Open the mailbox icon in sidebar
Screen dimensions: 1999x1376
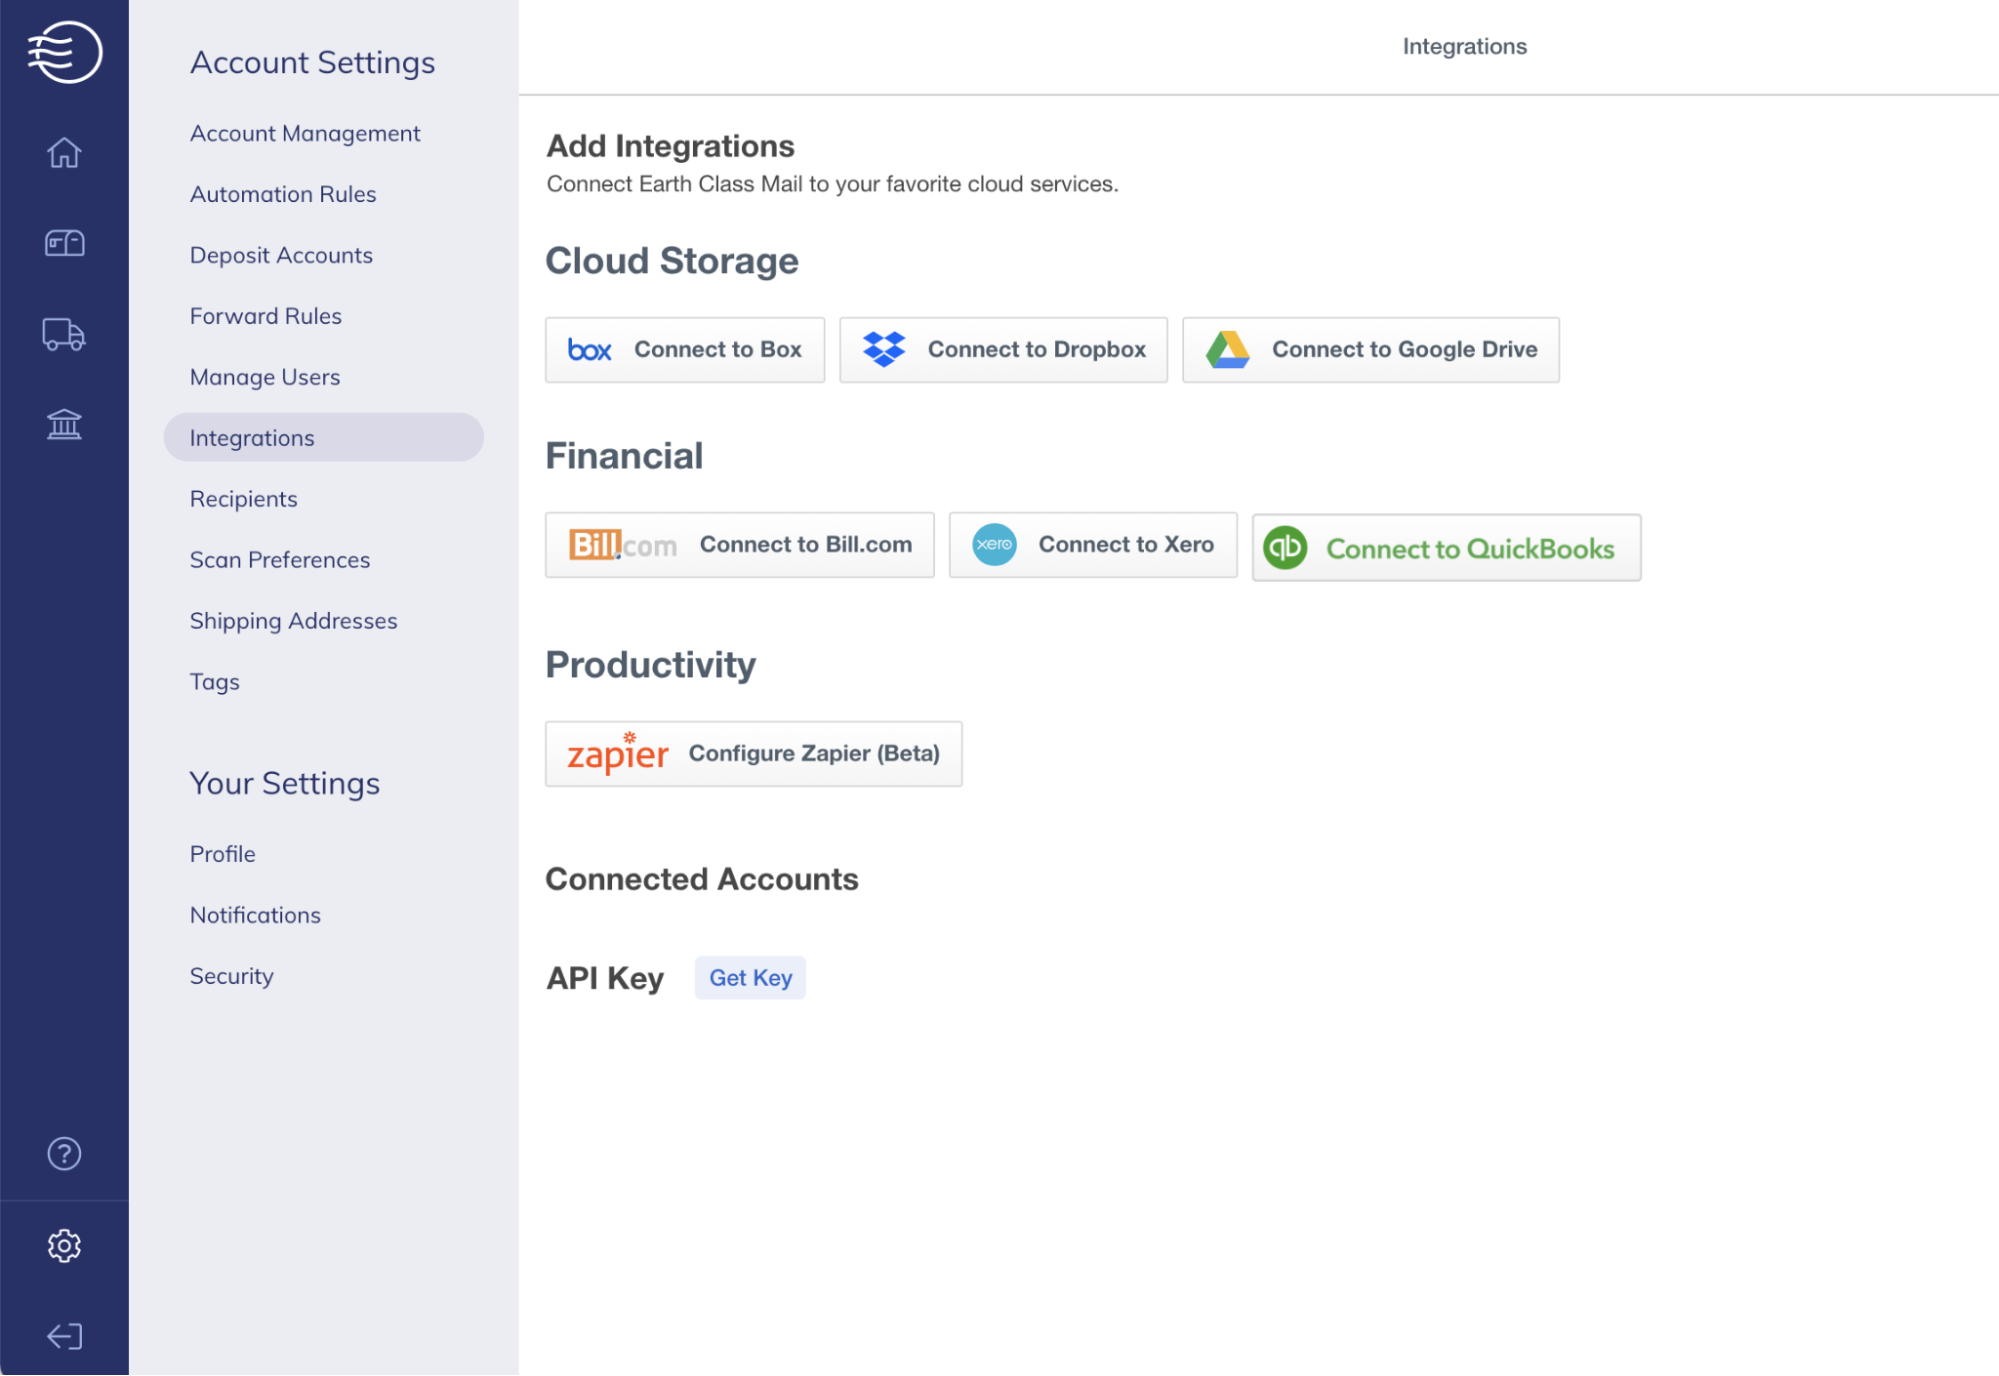click(64, 243)
